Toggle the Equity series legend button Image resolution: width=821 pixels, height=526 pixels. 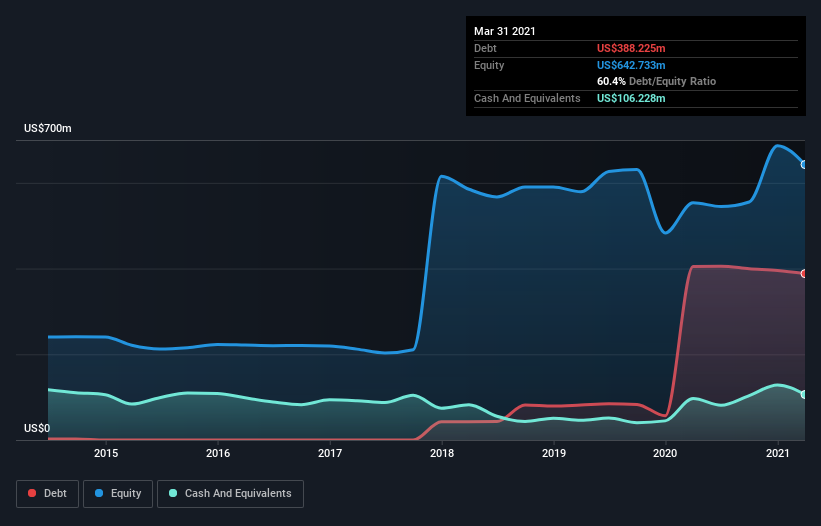(x=118, y=494)
